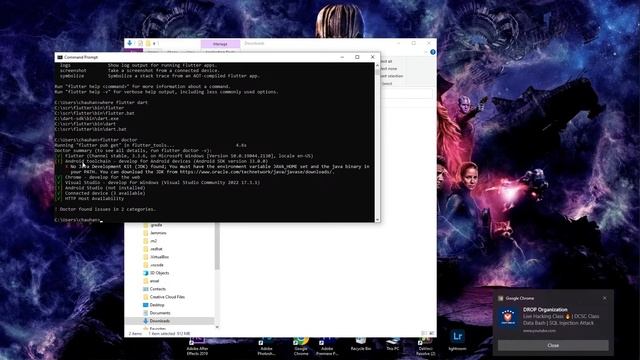Close the Command Prompt window
This screenshot has height=360, width=640.
tap(372, 57)
